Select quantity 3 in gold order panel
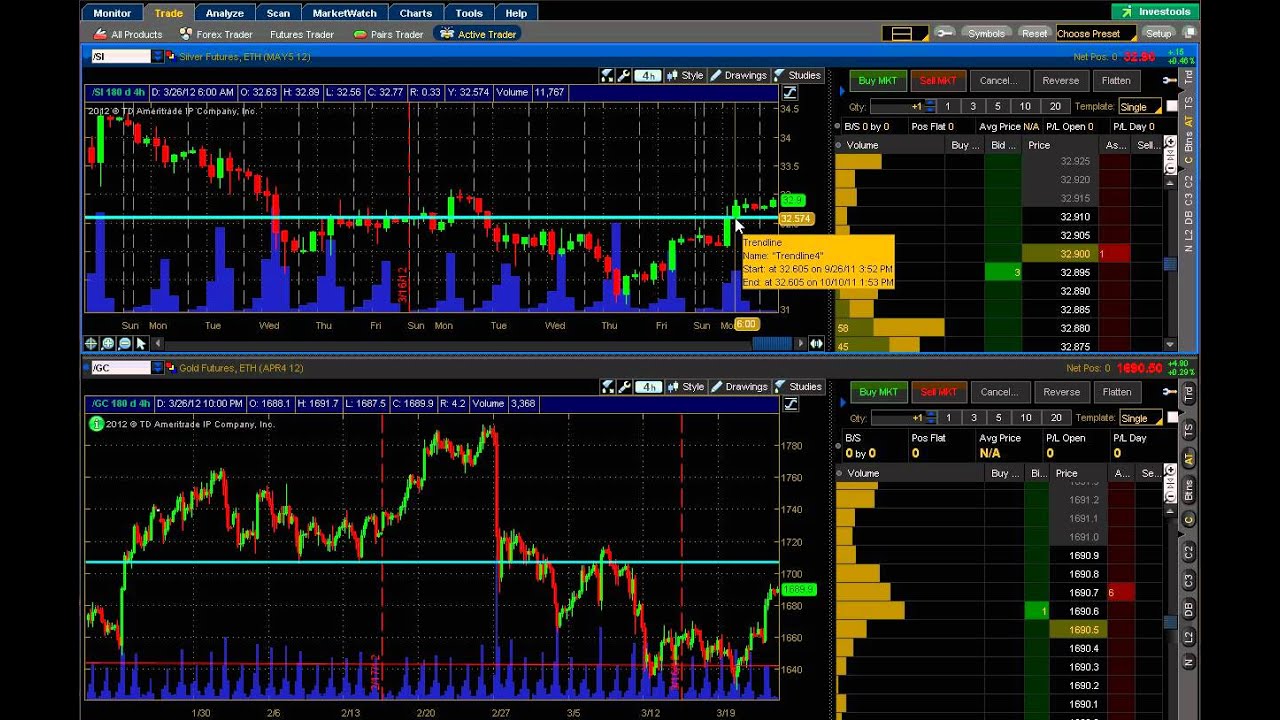The height and width of the screenshot is (720, 1280). [x=973, y=418]
